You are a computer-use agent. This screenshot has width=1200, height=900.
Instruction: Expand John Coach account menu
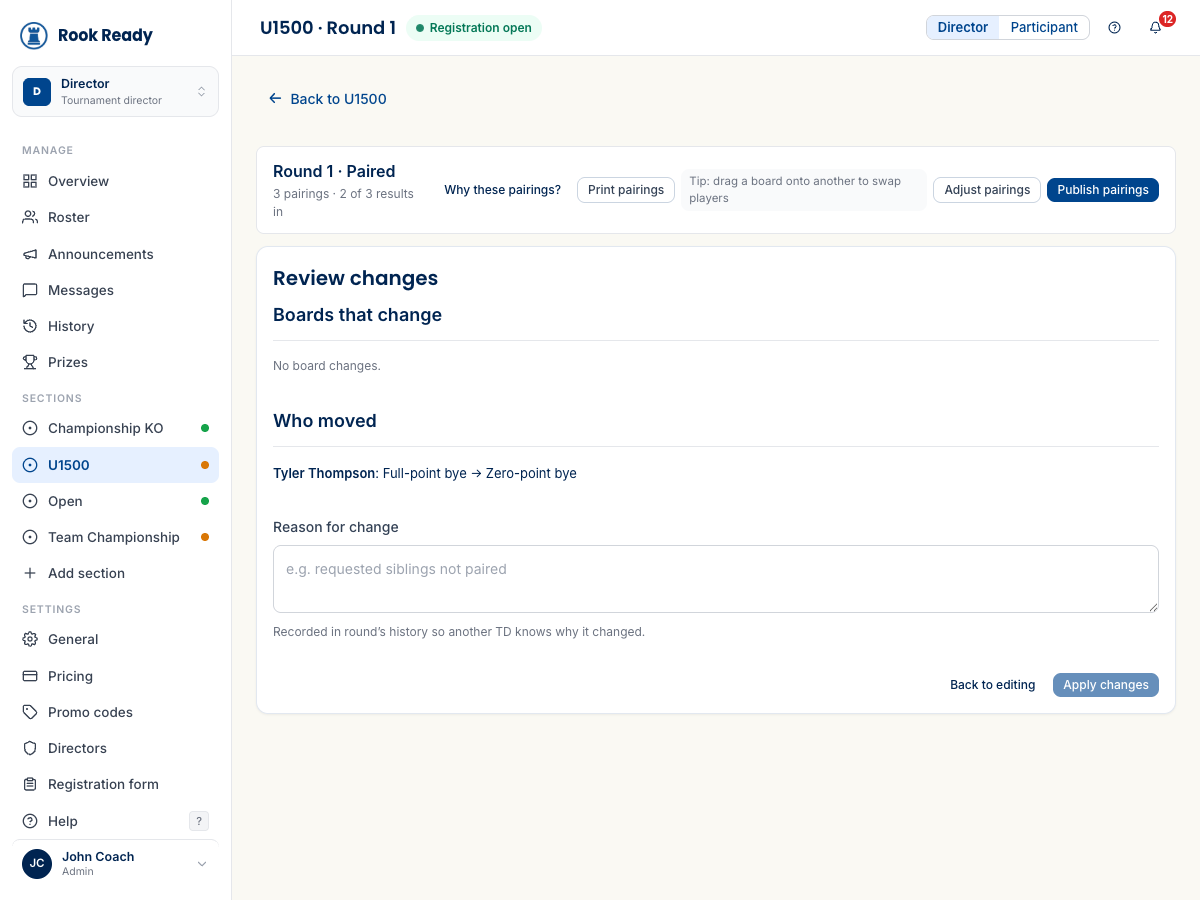[115, 864]
